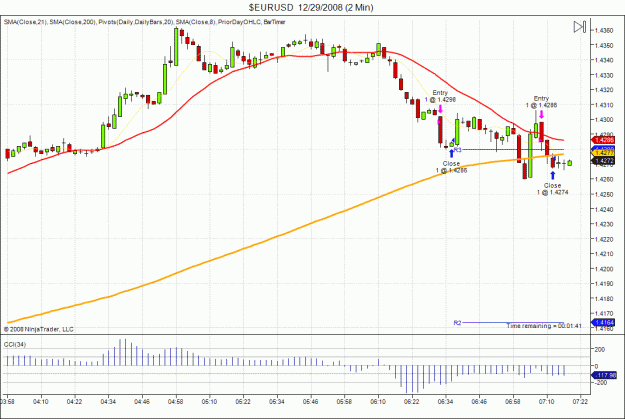
Task: Click the R2 pivot label
Action: tap(457, 323)
